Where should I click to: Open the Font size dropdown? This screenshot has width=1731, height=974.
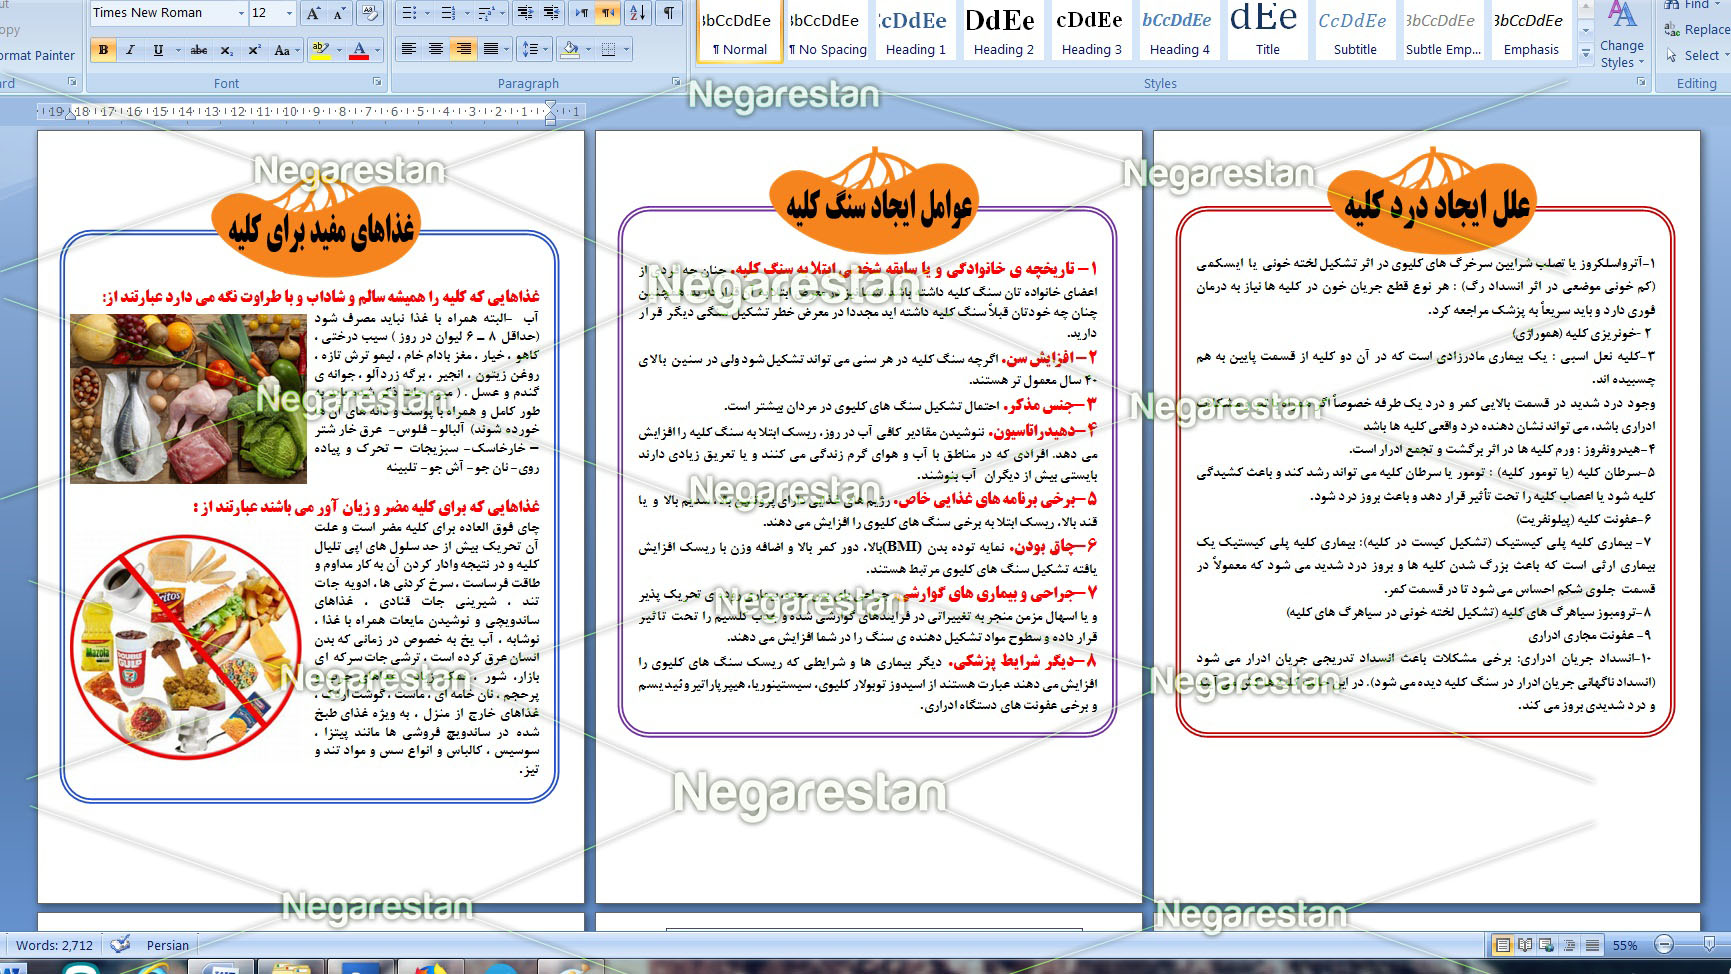click(290, 13)
